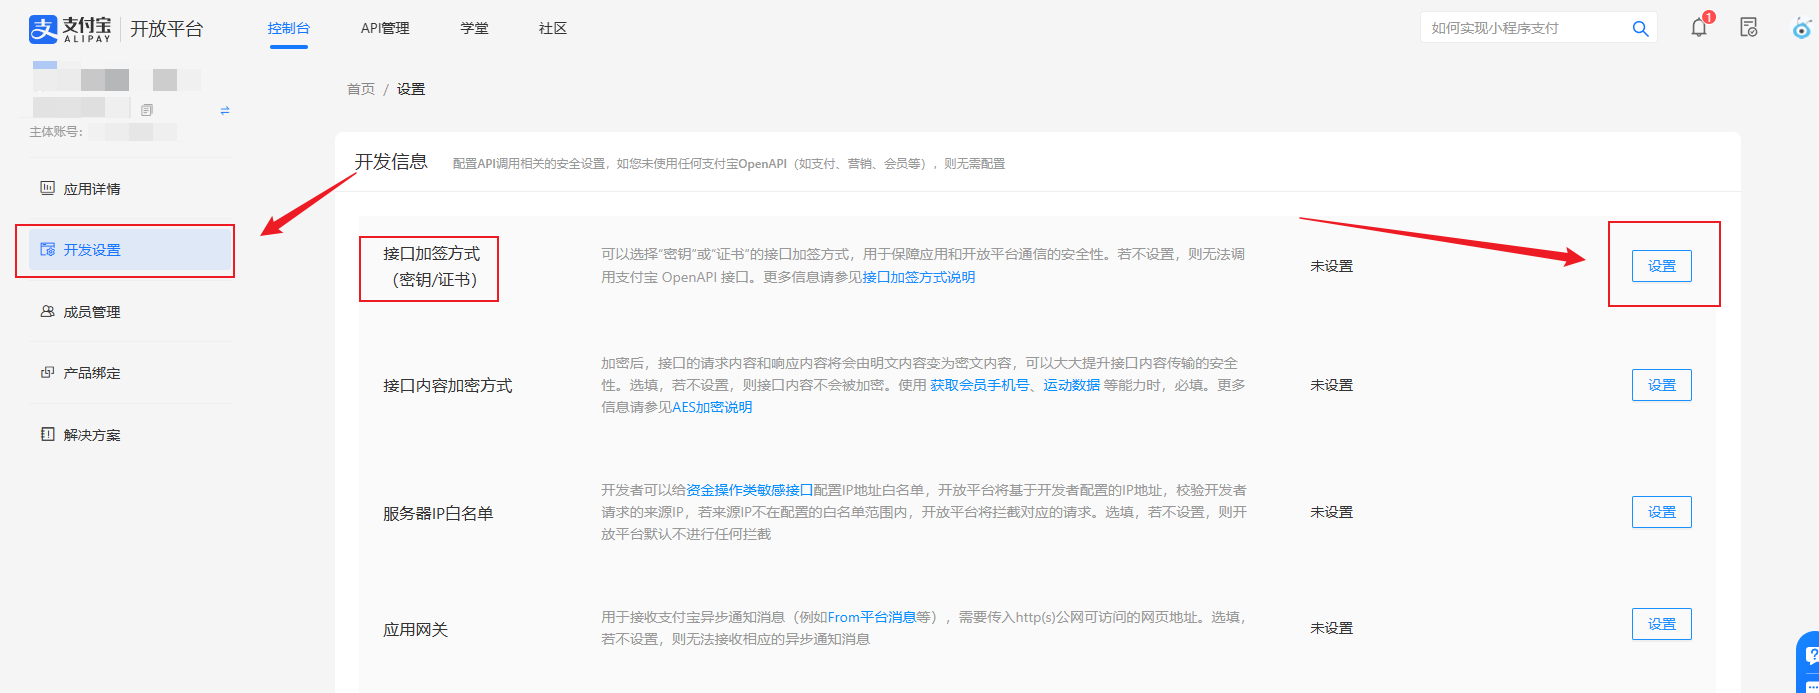Screen dimensions: 1819x693
Task: Click 未设置 status in 应用网关 row
Action: point(1331,628)
